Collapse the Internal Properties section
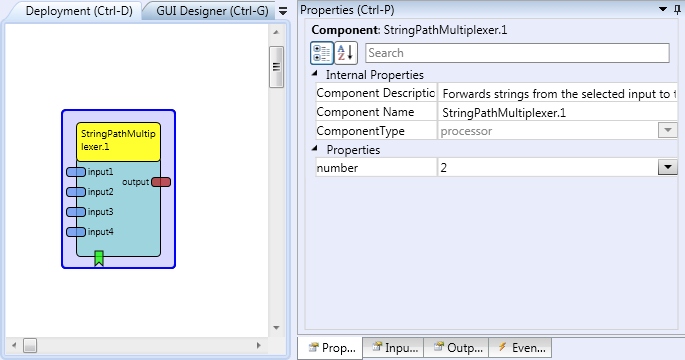 (315, 74)
